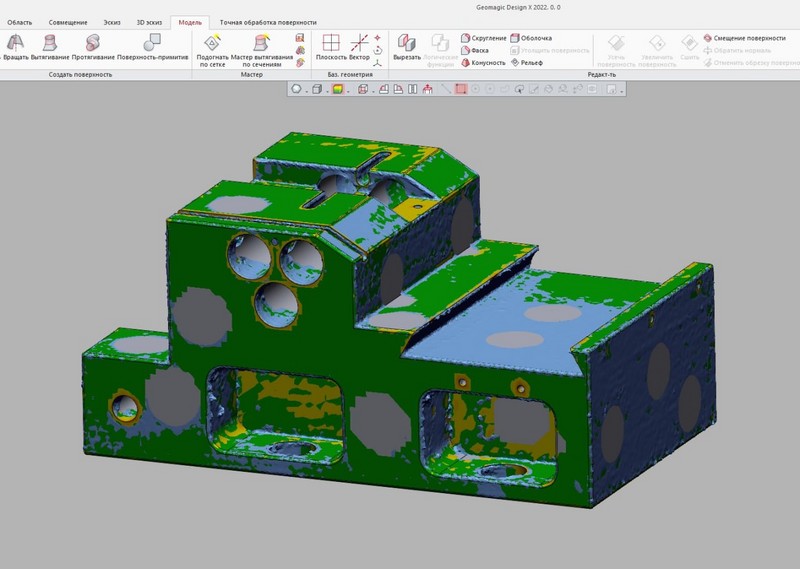Screen dimensions: 800x569
Task: Switch to the Совмещение tab
Action: pyautogui.click(x=68, y=22)
